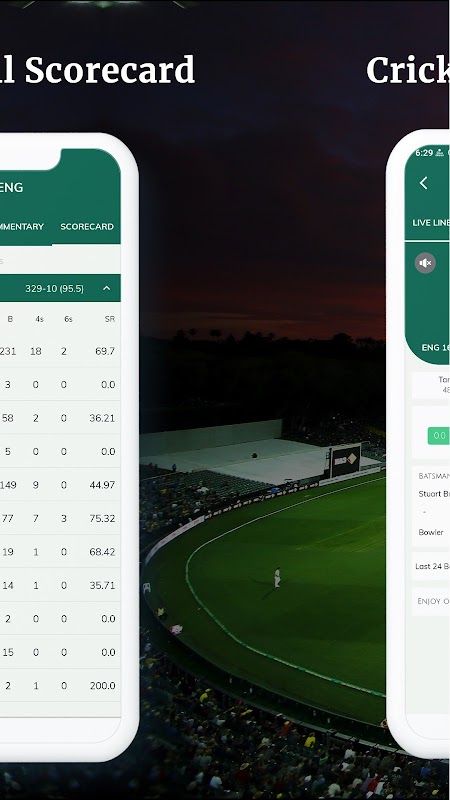
Task: Click the 329-10 (95.5) innings header
Action: (x=60, y=288)
